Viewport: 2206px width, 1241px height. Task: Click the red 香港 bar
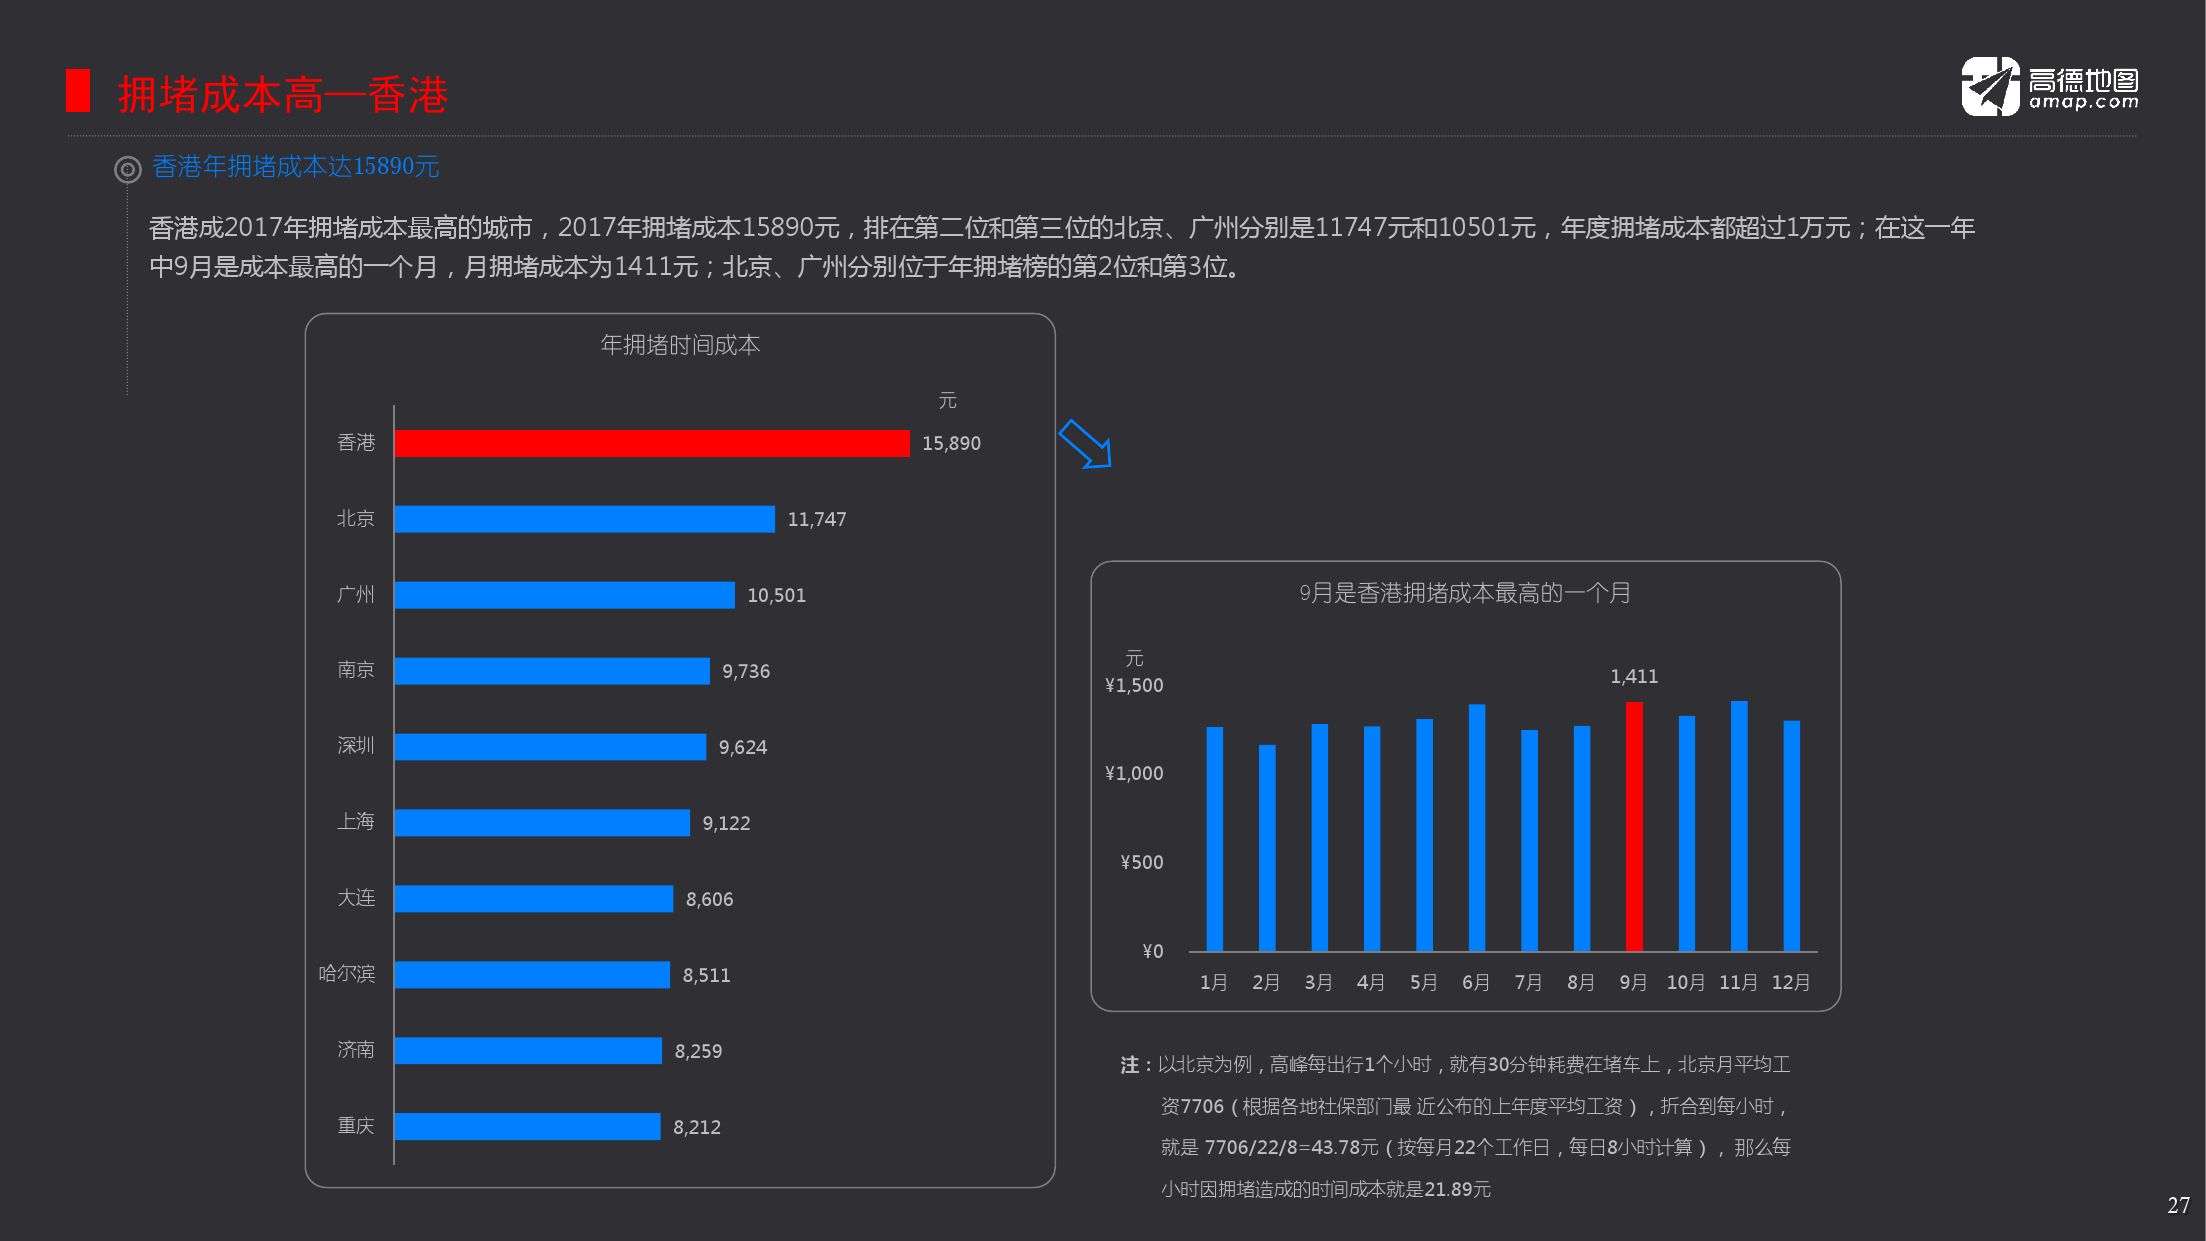pos(651,443)
